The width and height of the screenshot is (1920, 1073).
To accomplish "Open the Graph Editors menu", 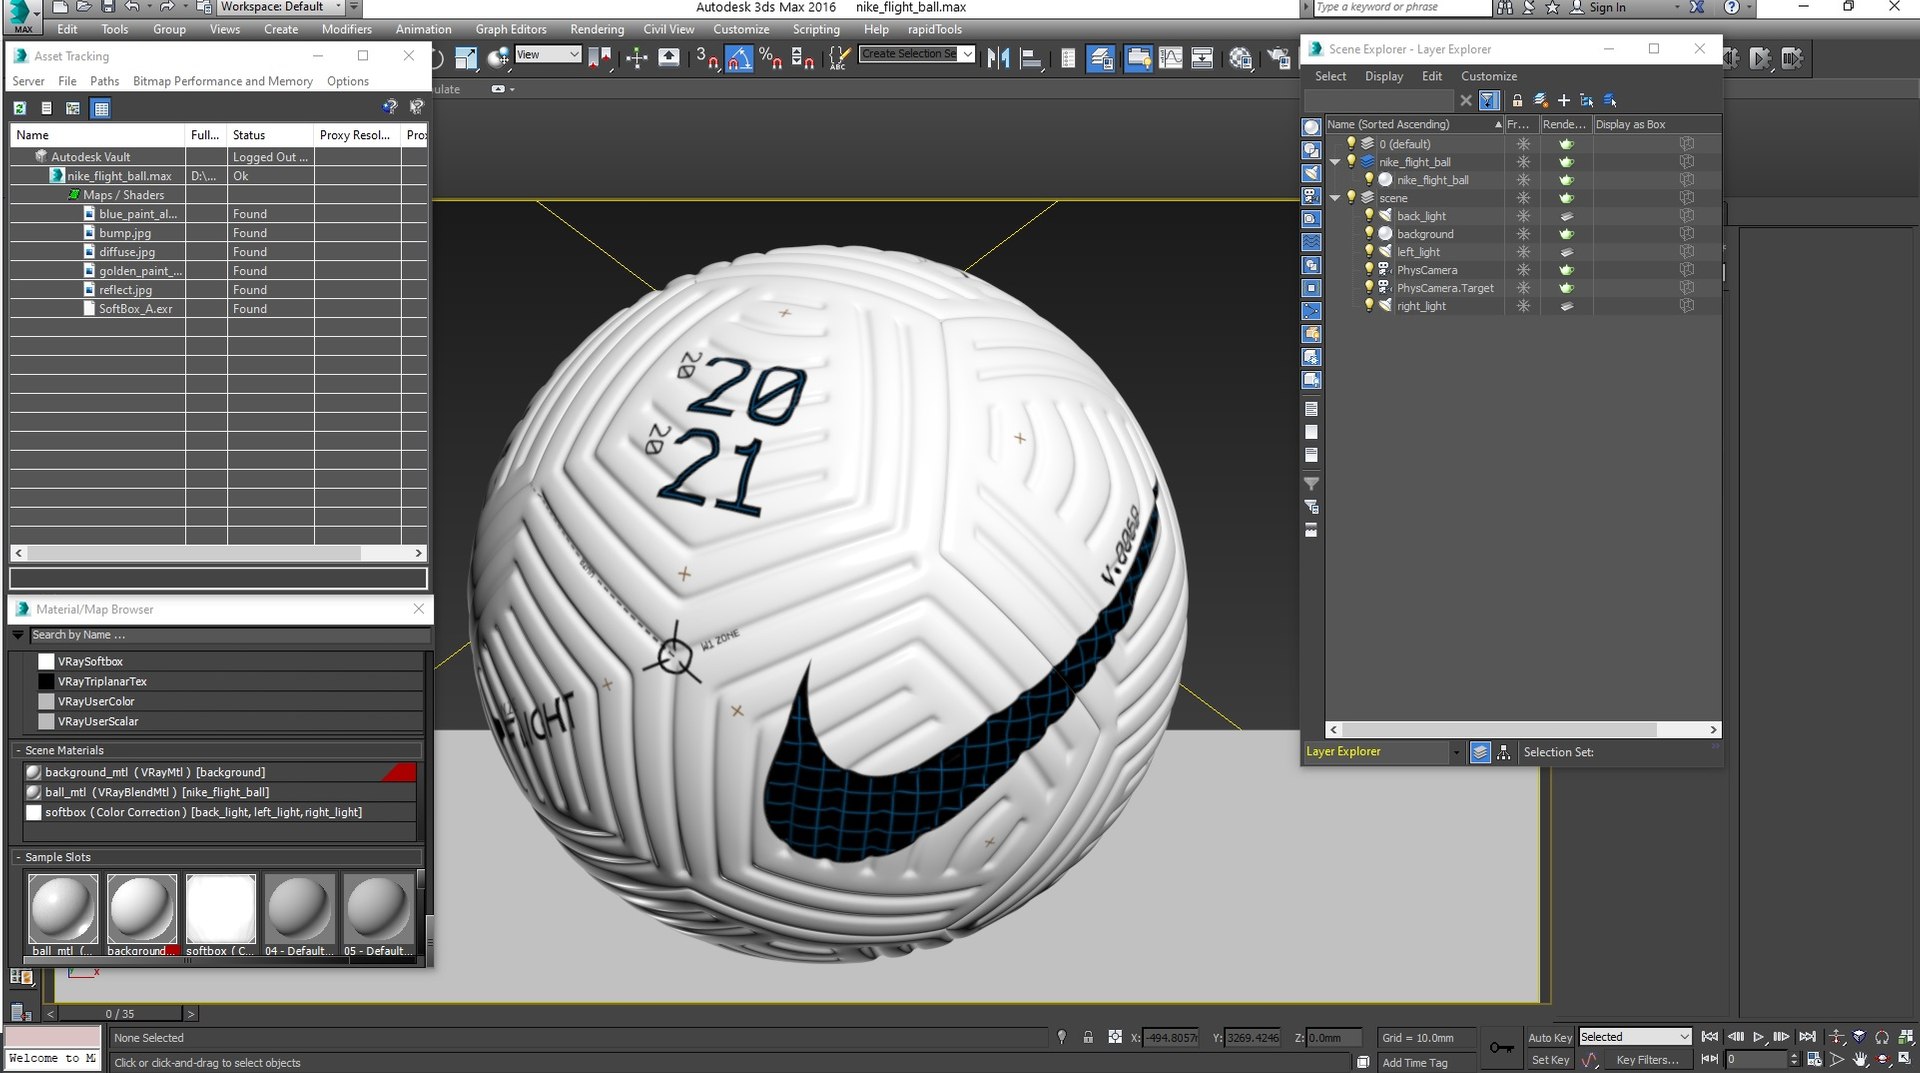I will tap(510, 29).
